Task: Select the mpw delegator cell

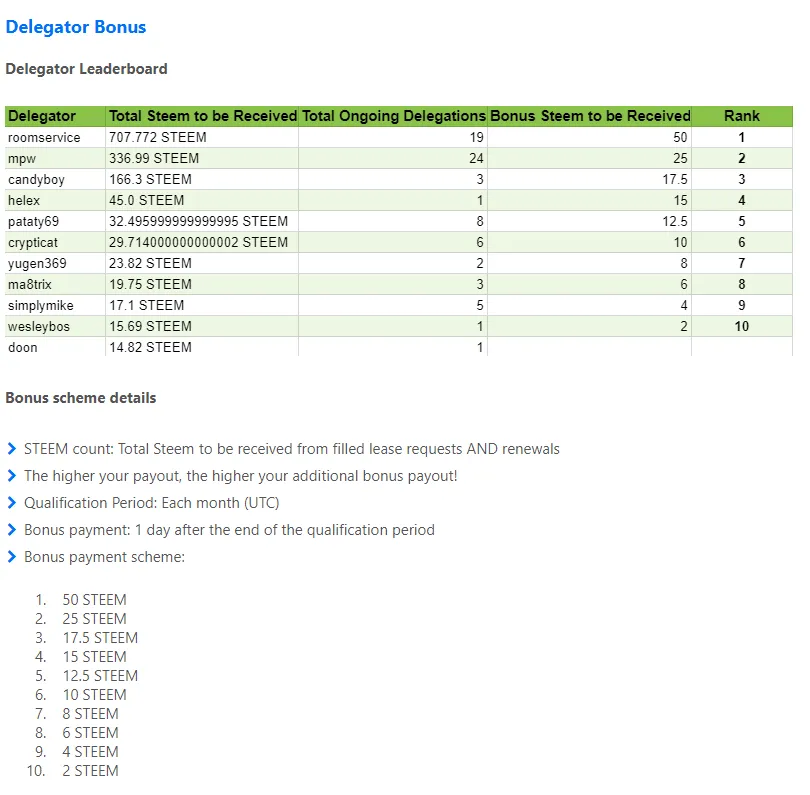Action: 55,159
